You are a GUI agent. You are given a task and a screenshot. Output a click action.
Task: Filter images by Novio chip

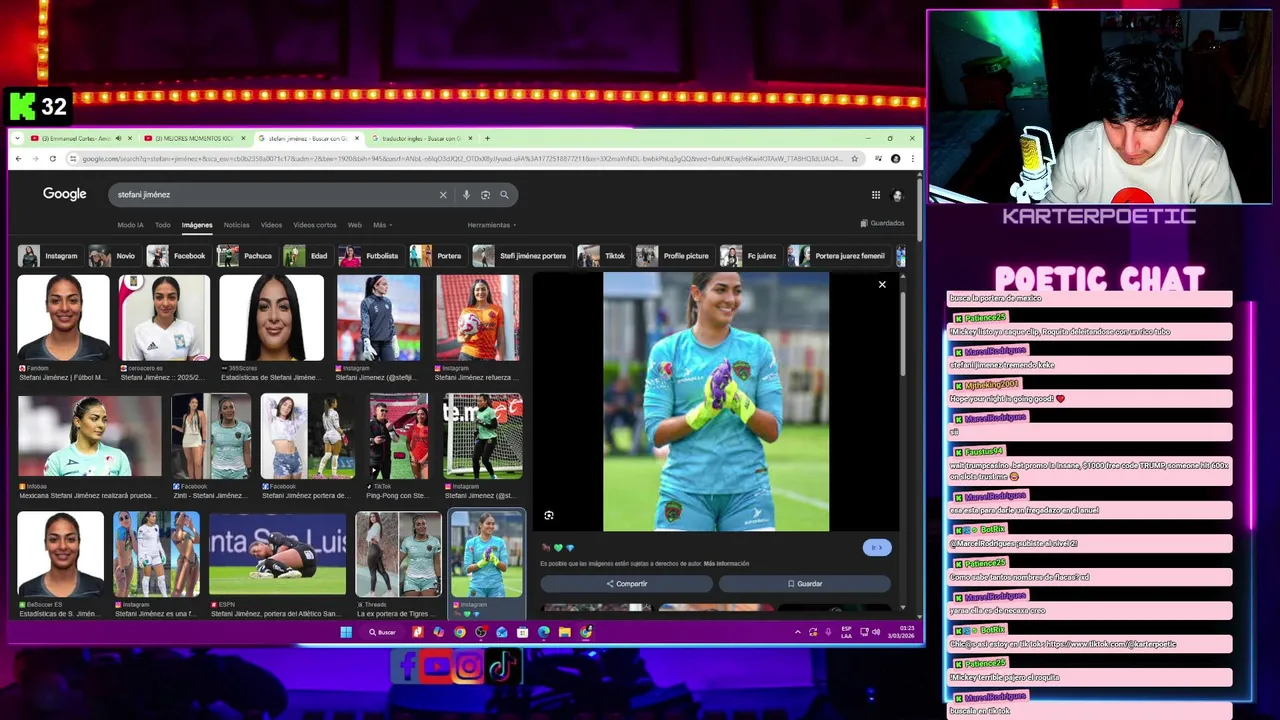pyautogui.click(x=114, y=256)
